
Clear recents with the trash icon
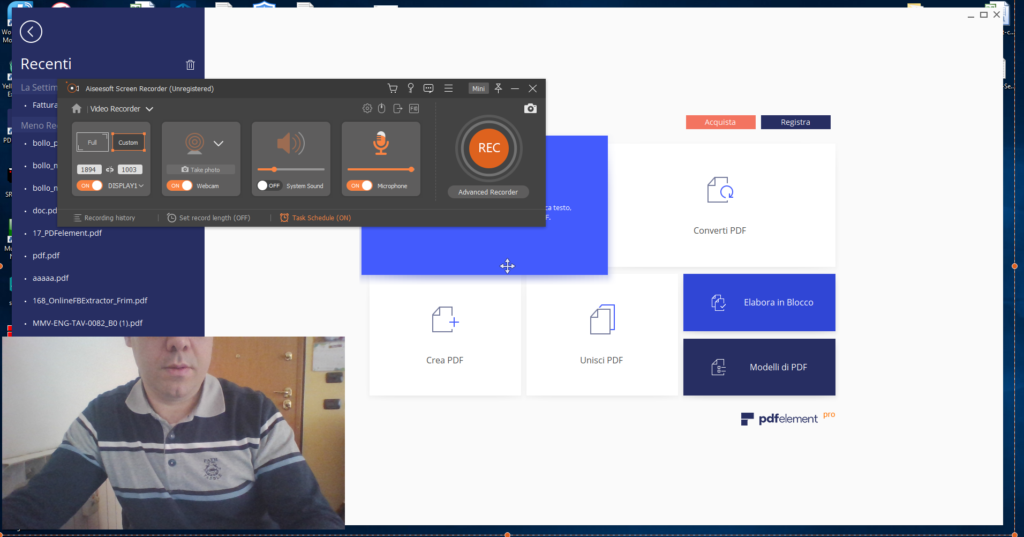[190, 65]
